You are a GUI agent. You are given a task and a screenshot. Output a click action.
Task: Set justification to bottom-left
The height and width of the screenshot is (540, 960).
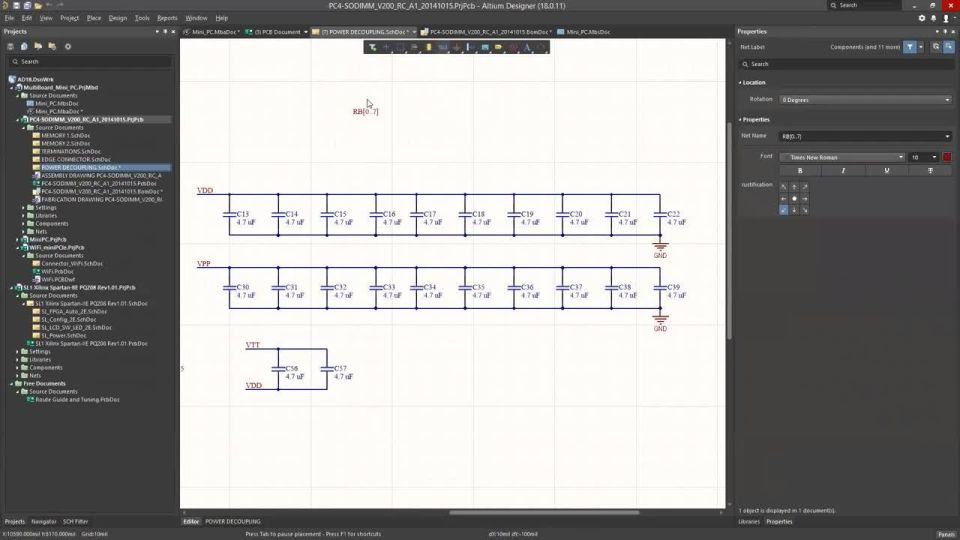coord(784,210)
